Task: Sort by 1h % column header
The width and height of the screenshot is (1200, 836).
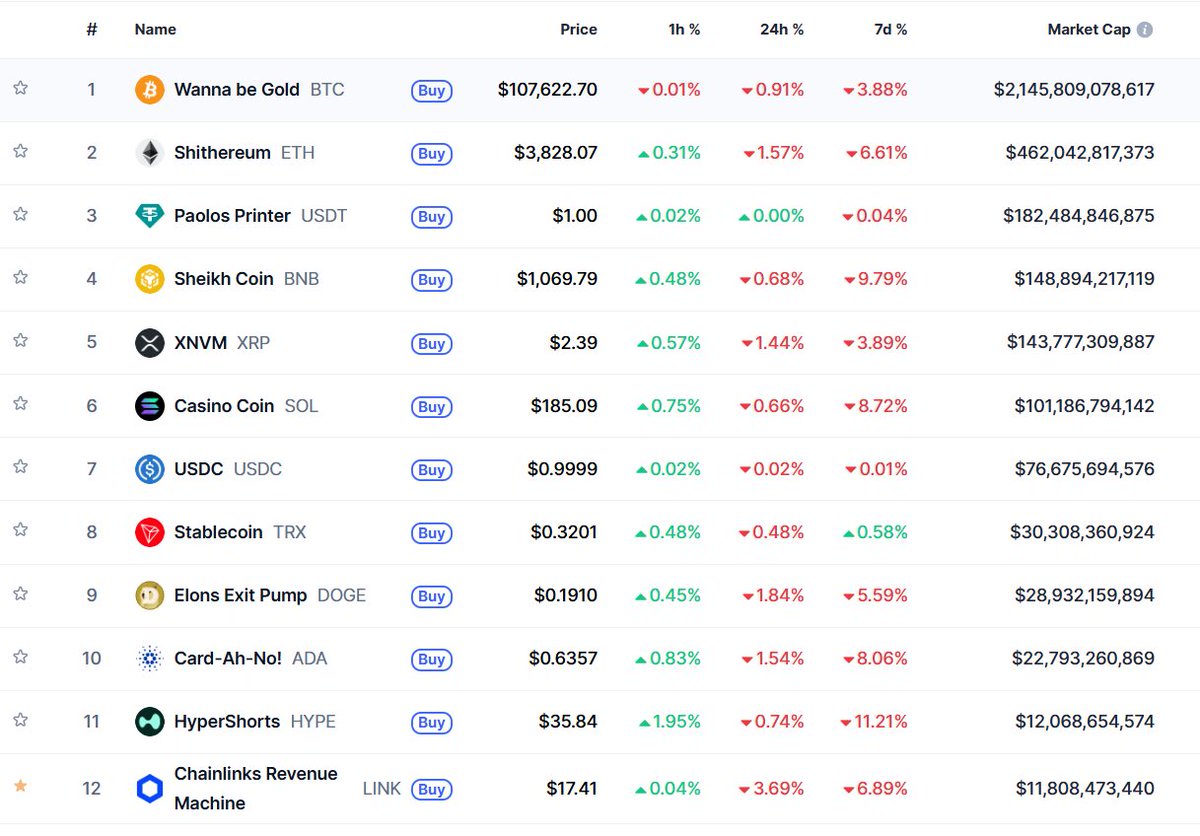Action: coord(684,30)
